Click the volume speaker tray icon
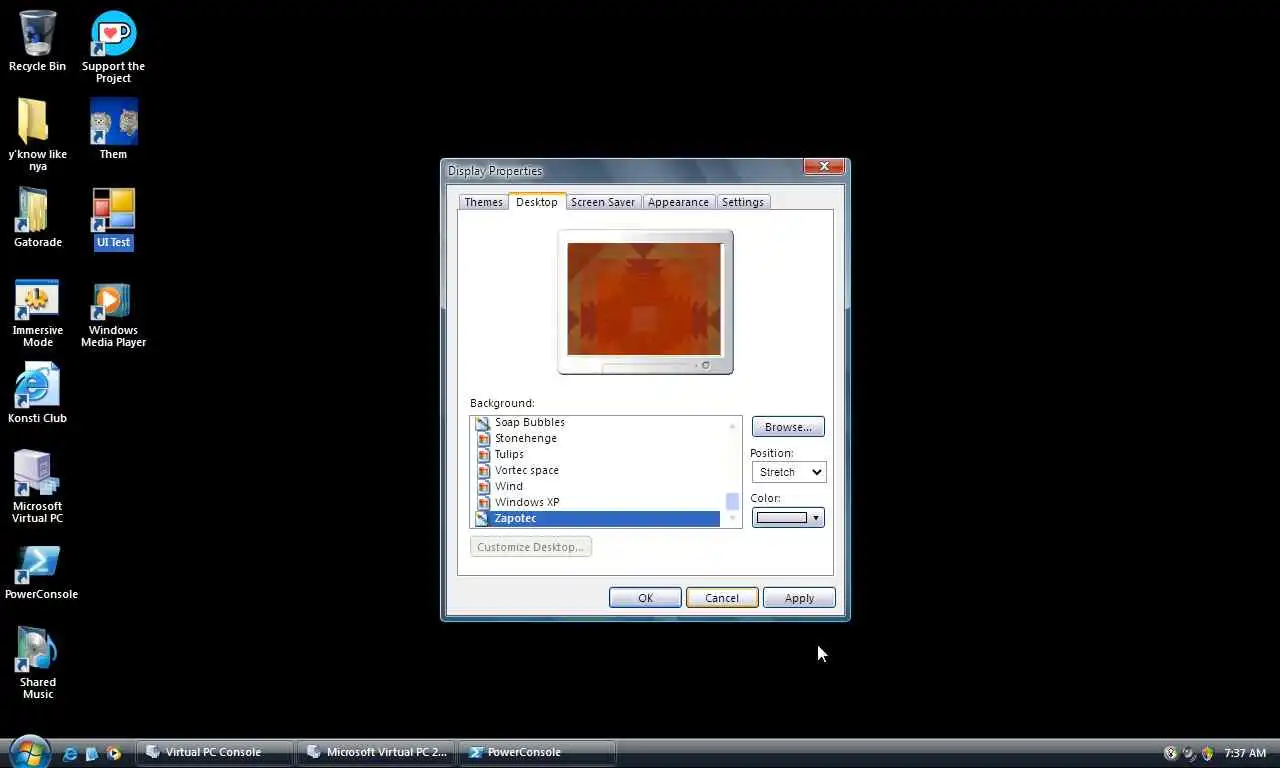1280x768 pixels. coord(1189,753)
